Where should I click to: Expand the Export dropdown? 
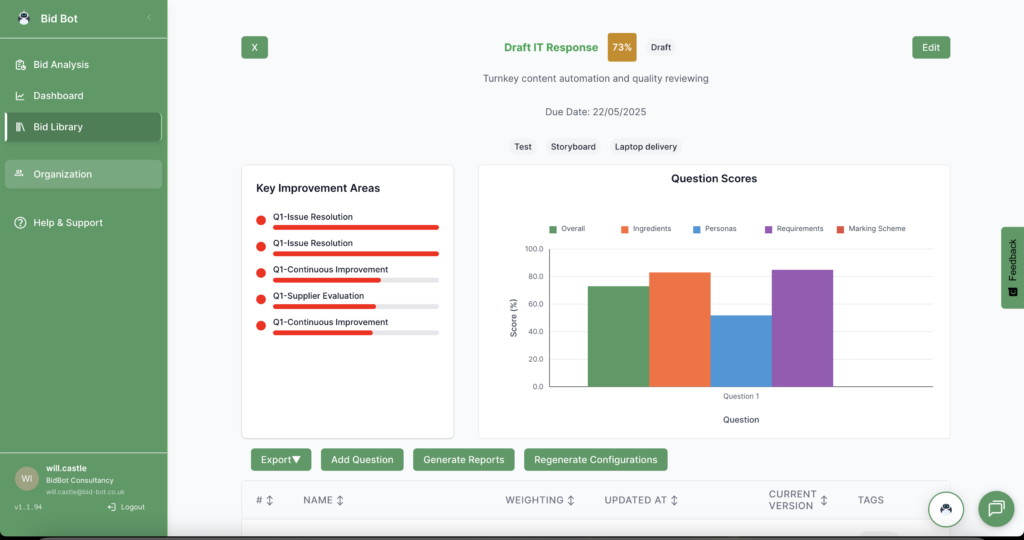pos(280,460)
